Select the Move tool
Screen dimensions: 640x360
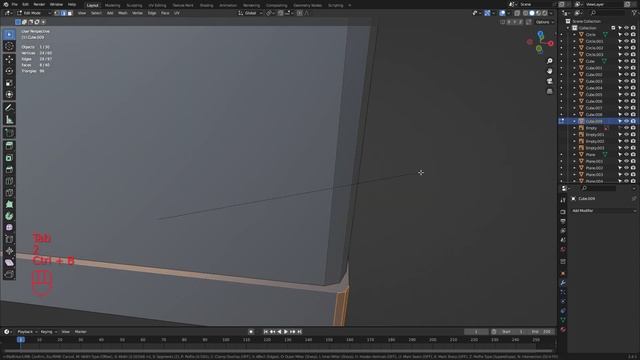(x=9, y=60)
